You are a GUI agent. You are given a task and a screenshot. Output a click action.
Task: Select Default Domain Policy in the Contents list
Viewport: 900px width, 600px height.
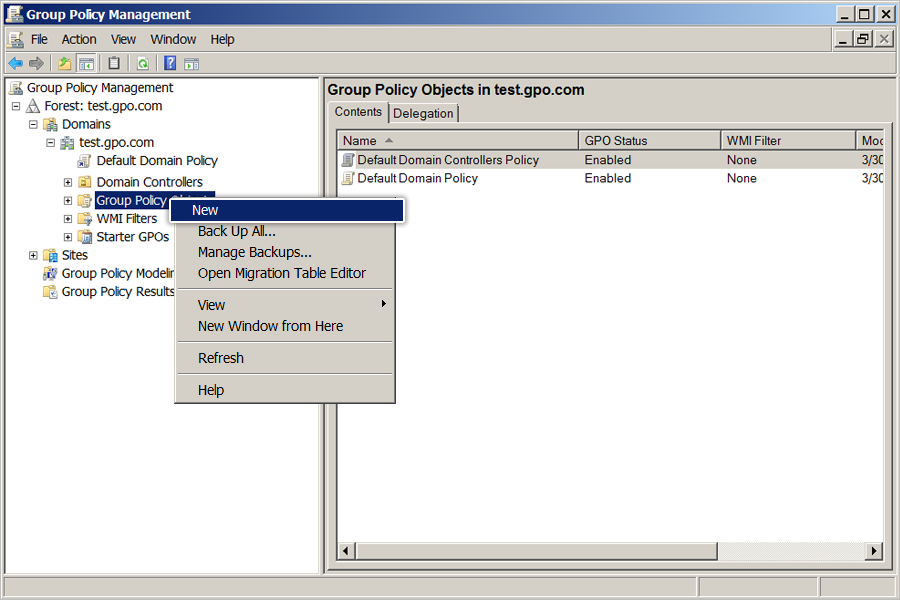point(417,179)
